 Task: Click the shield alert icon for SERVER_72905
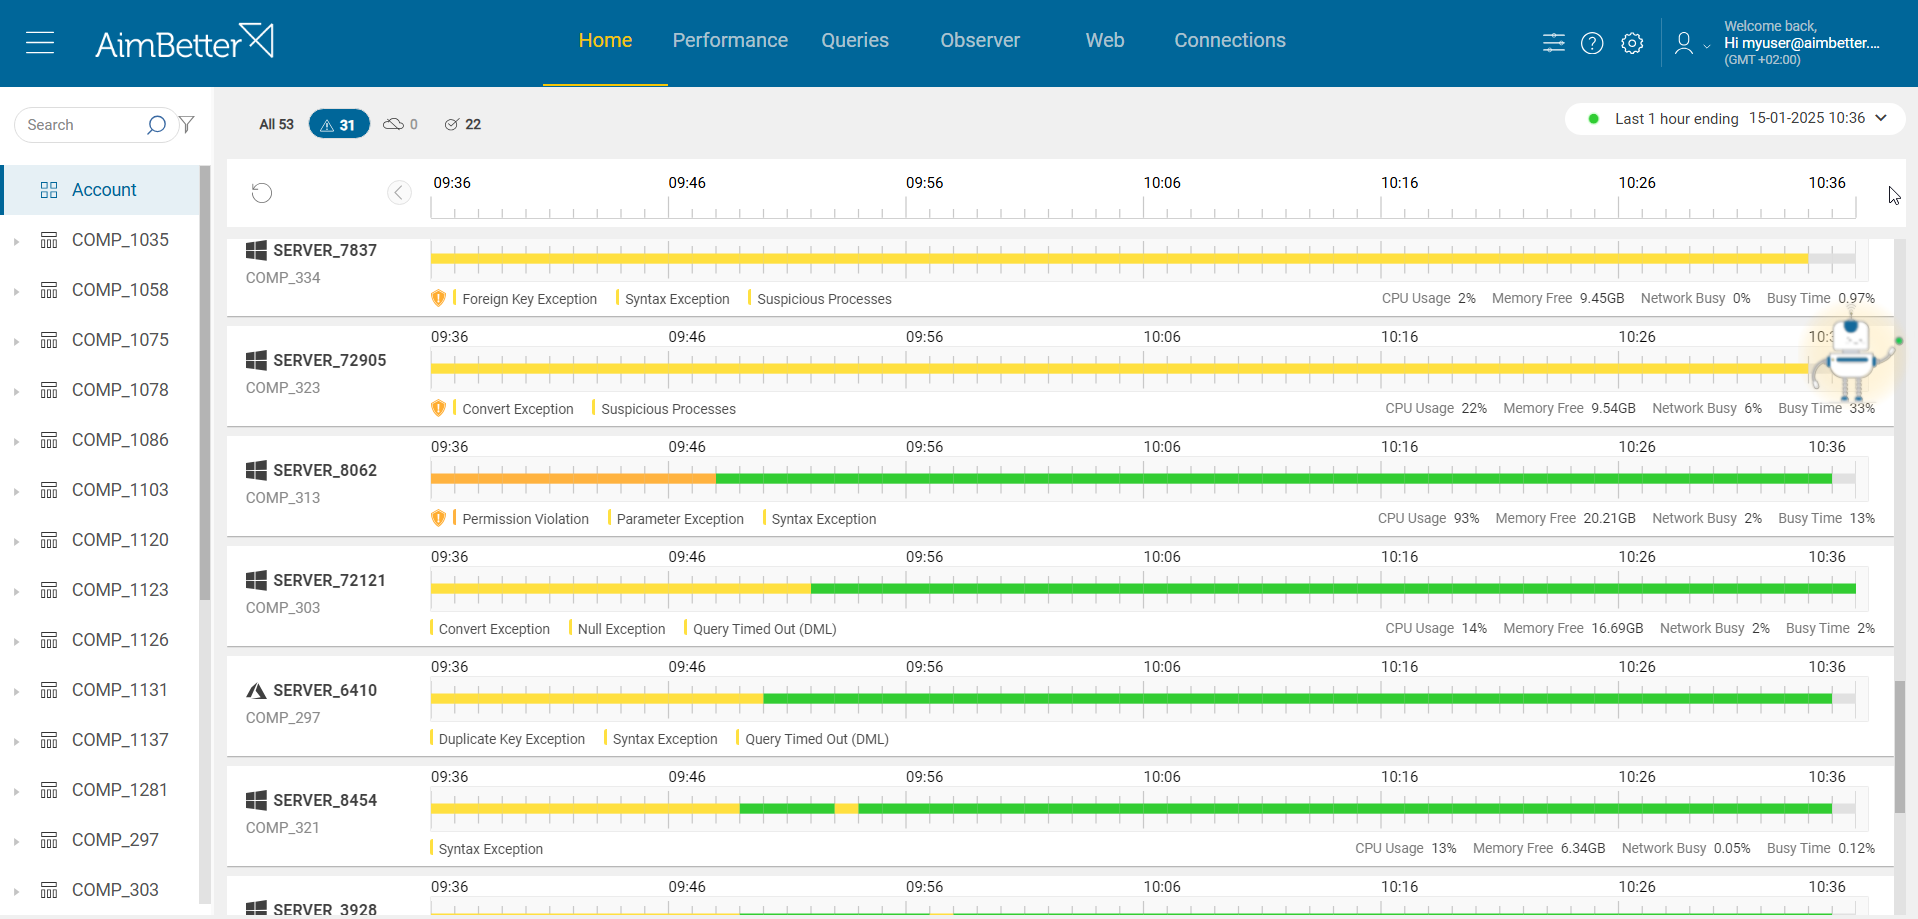coord(438,408)
